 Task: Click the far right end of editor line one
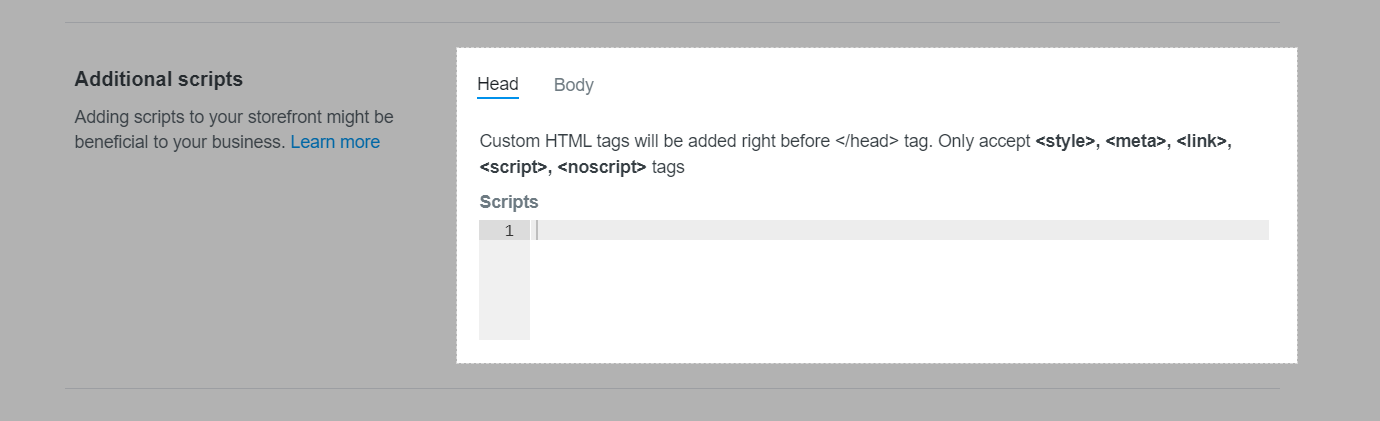pos(1258,230)
